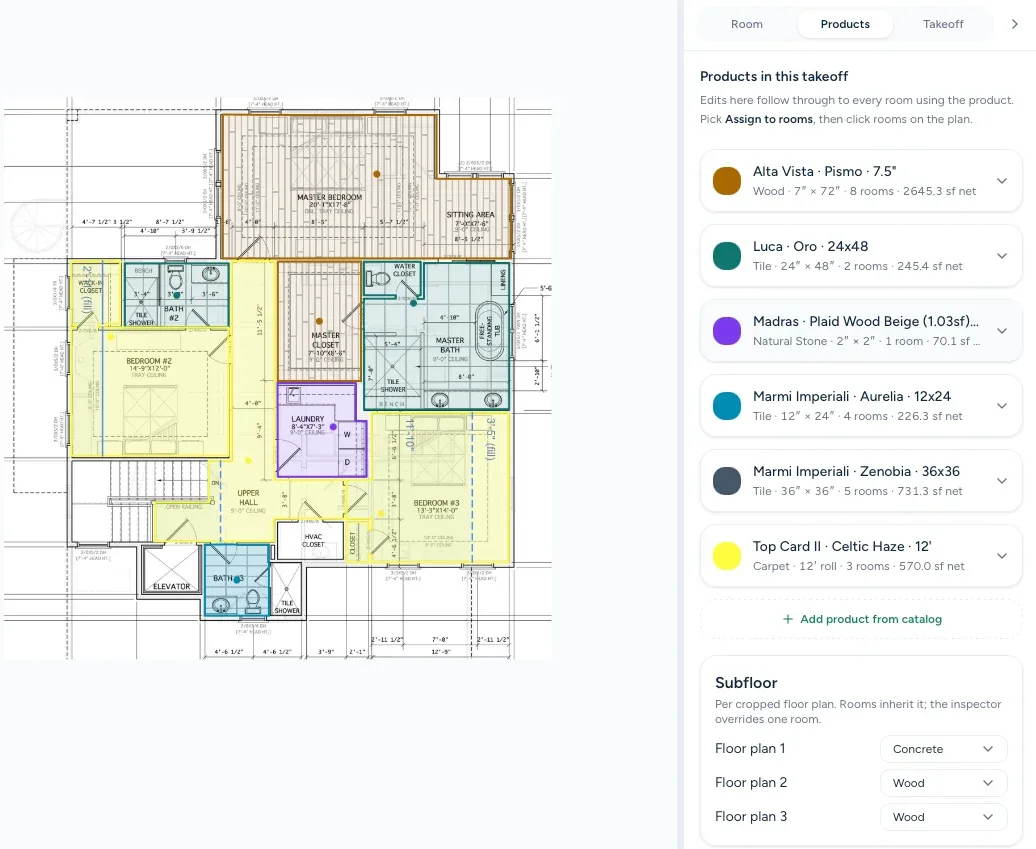Click teal marker dot in Master Bath
The width and height of the screenshot is (1036, 849).
(x=414, y=303)
